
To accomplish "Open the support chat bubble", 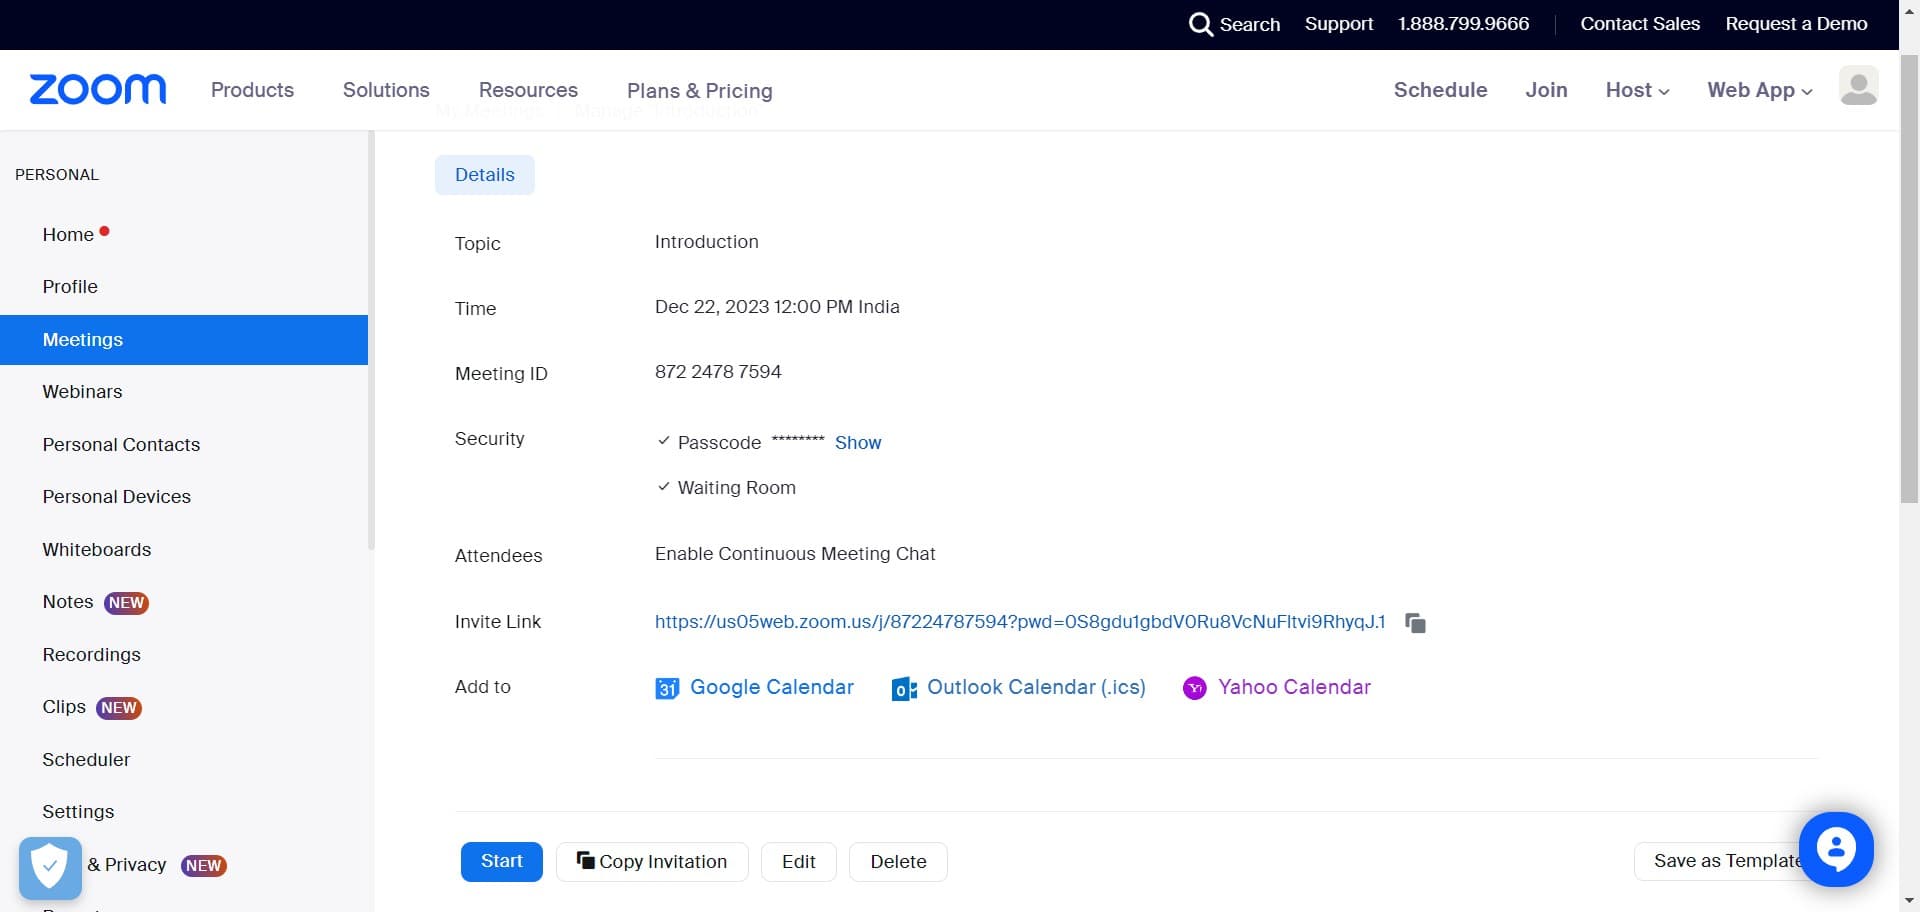I will coord(1836,848).
